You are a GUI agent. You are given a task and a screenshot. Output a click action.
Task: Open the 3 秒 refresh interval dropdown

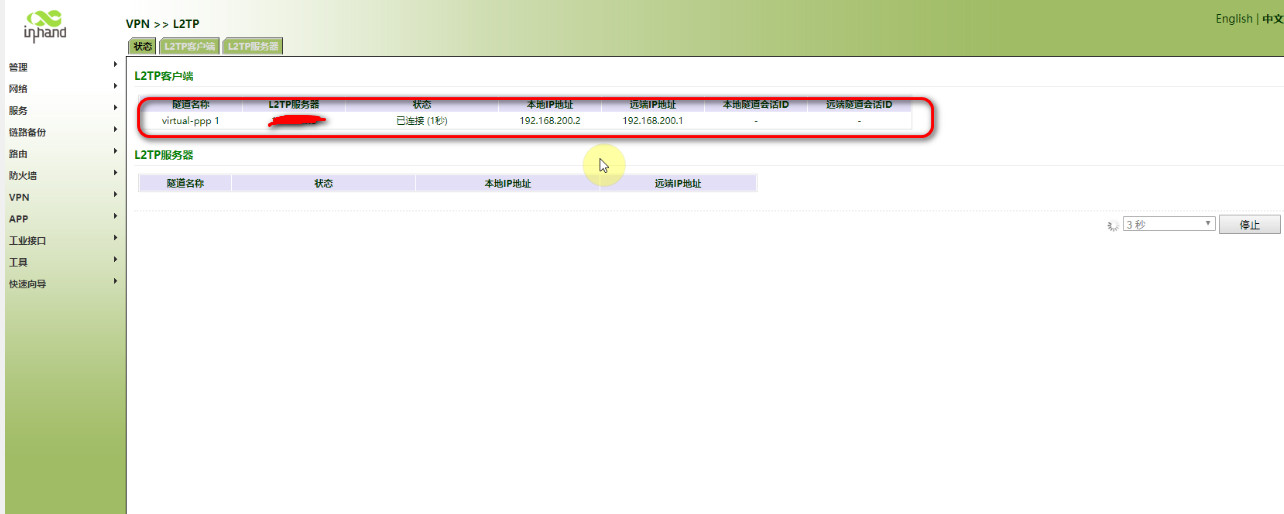(x=1169, y=225)
